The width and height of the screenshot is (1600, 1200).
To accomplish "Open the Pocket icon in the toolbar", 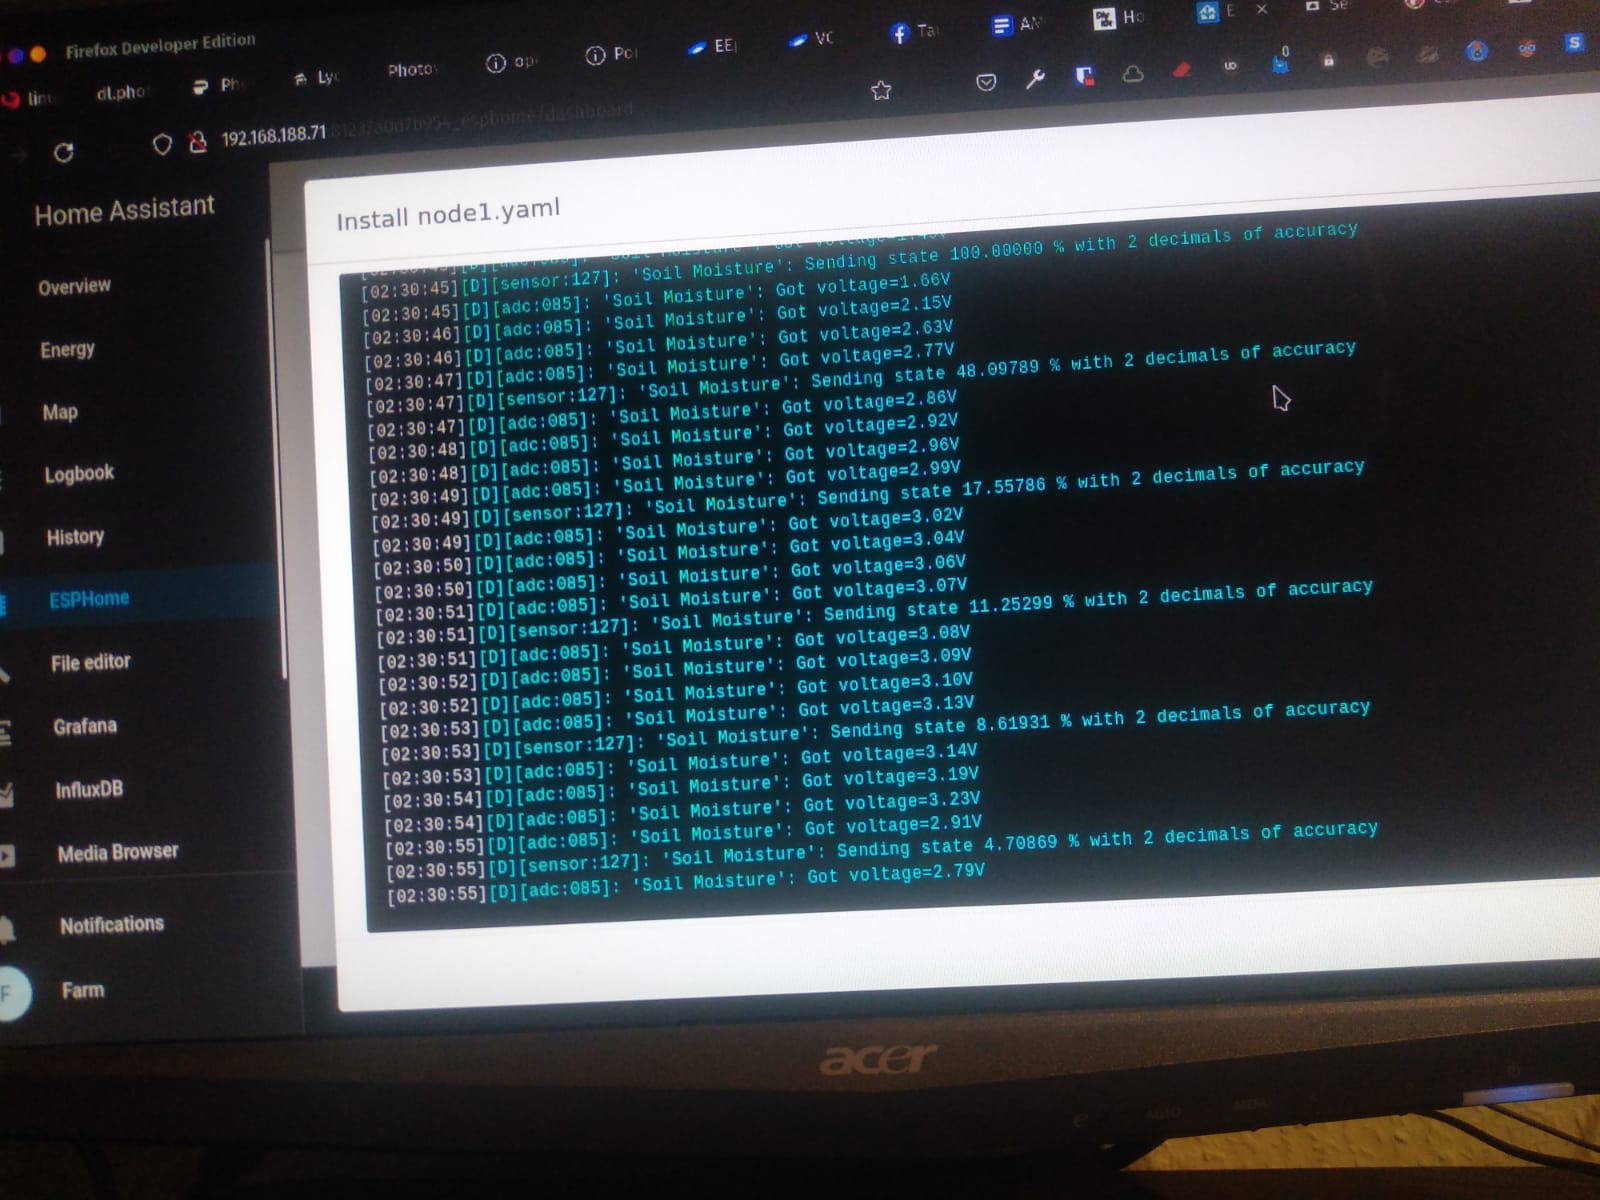I will tap(986, 82).
